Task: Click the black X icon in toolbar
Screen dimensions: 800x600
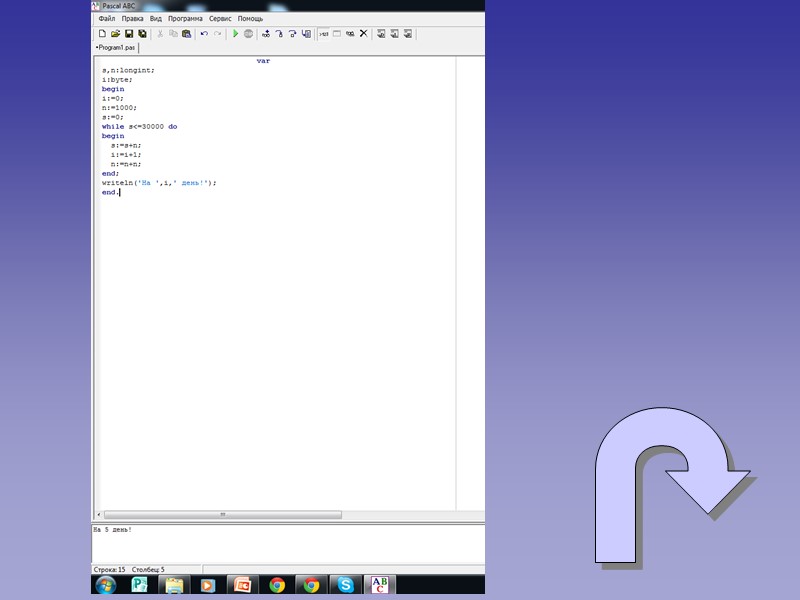Action: [x=363, y=34]
